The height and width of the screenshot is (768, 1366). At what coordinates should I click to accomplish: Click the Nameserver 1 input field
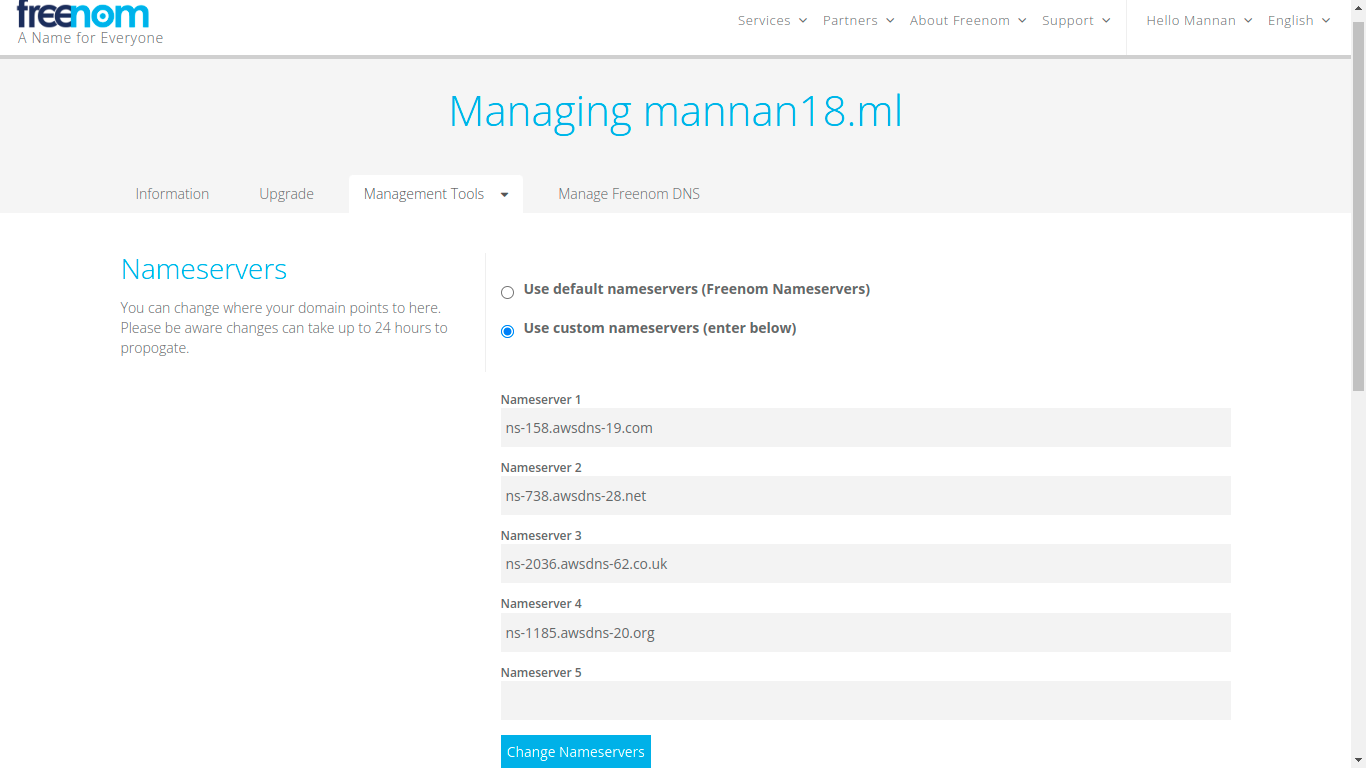(x=865, y=427)
